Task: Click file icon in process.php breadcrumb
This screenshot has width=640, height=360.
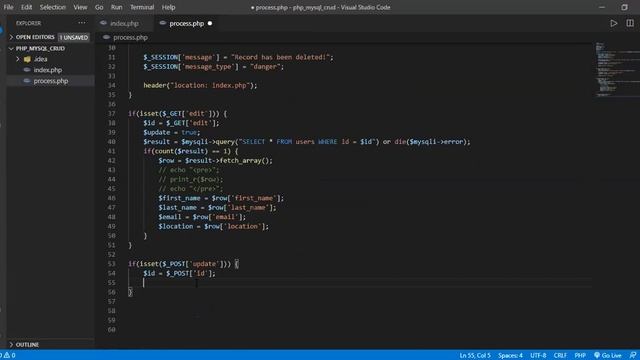Action: 107,37
